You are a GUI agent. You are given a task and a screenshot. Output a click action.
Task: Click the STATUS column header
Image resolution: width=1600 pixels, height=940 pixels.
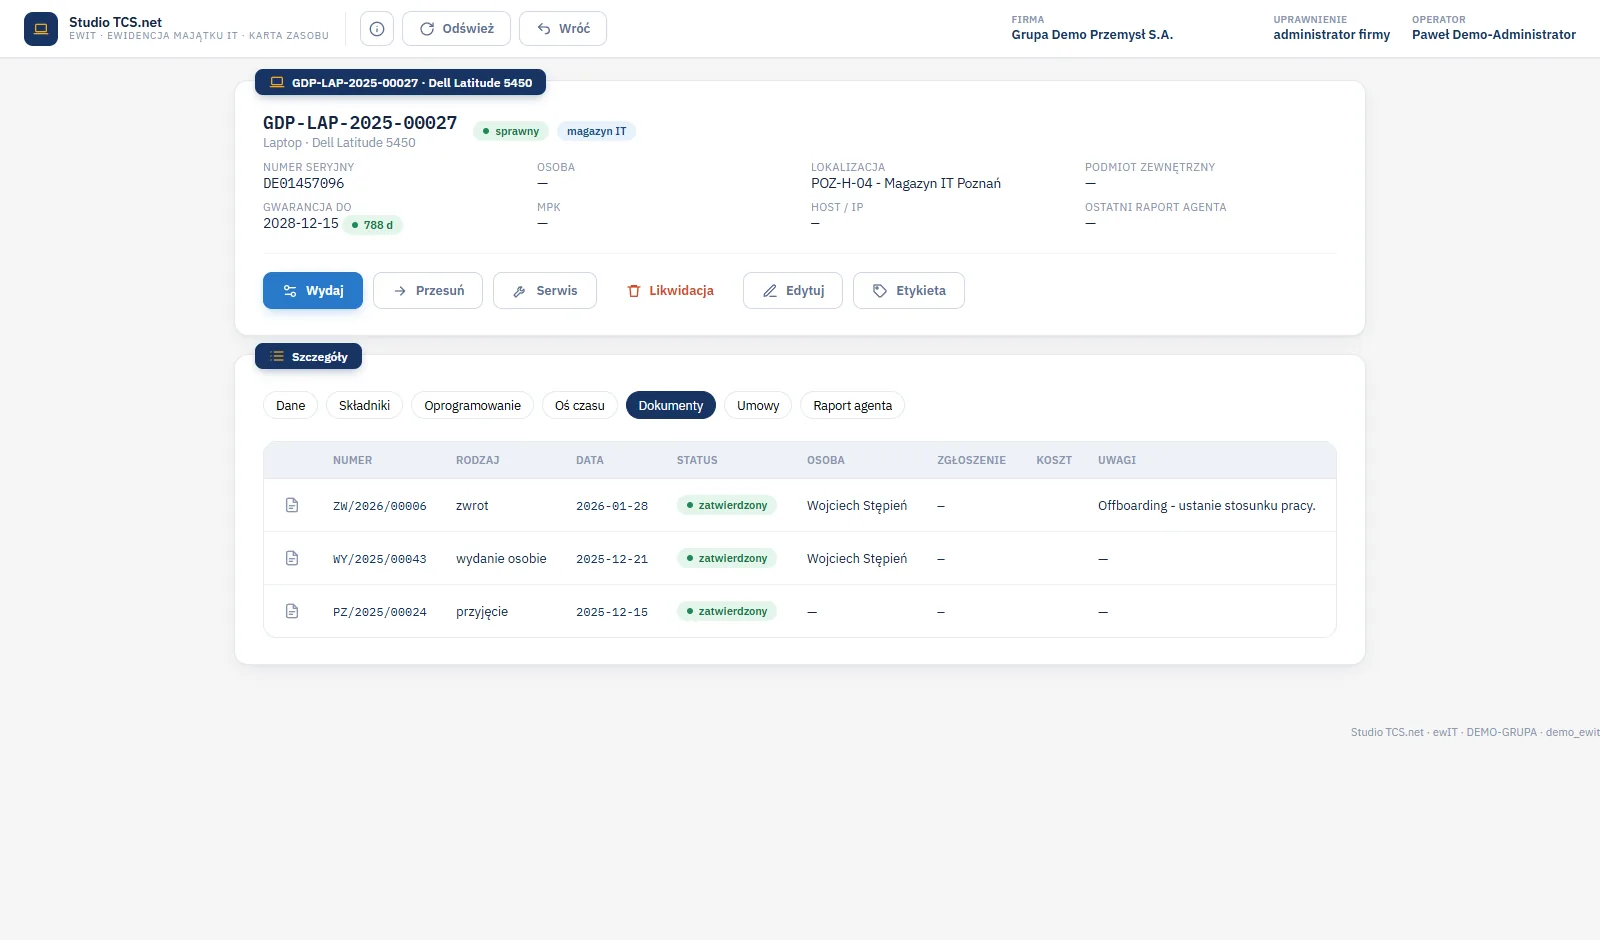pyautogui.click(x=697, y=461)
